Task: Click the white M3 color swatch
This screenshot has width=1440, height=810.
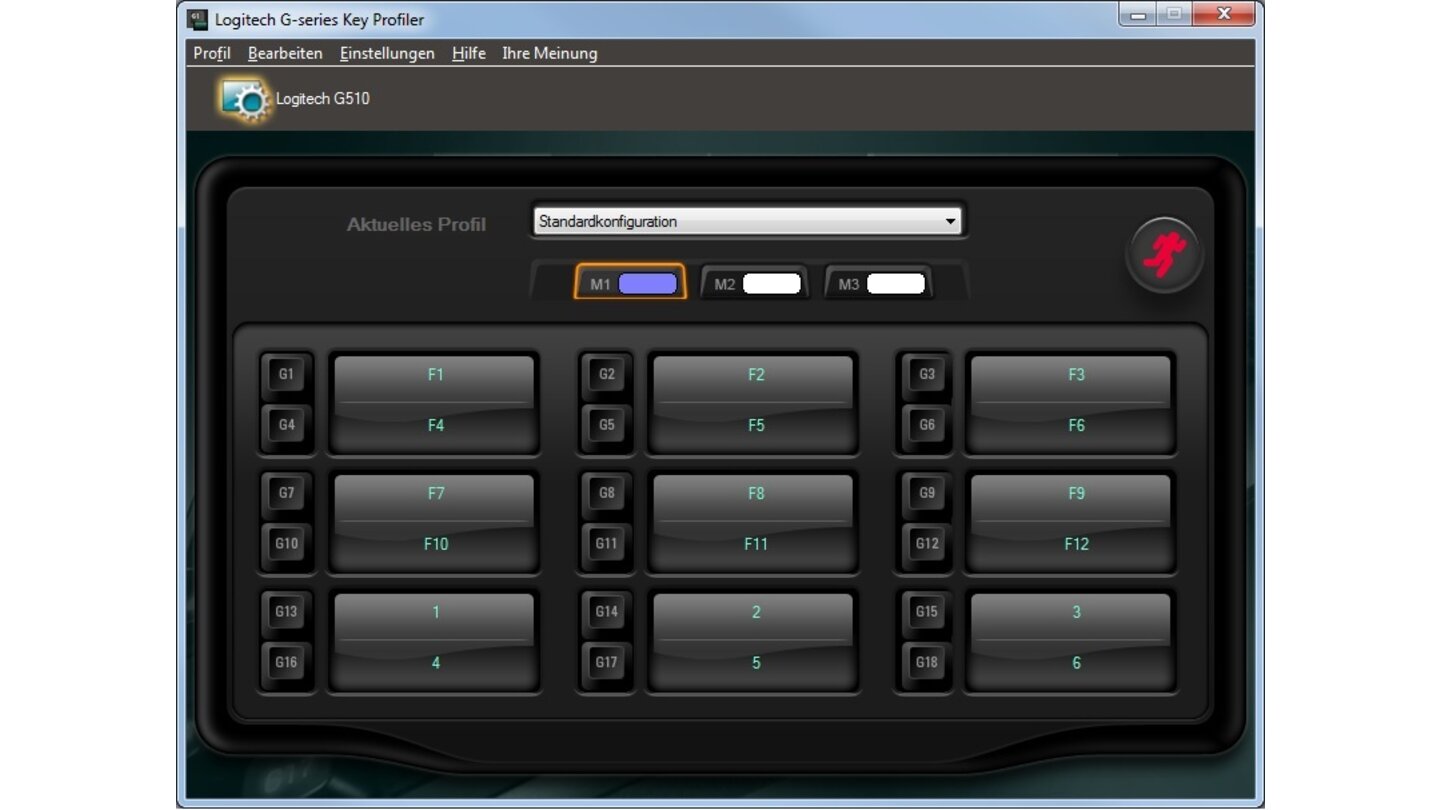Action: coord(896,284)
